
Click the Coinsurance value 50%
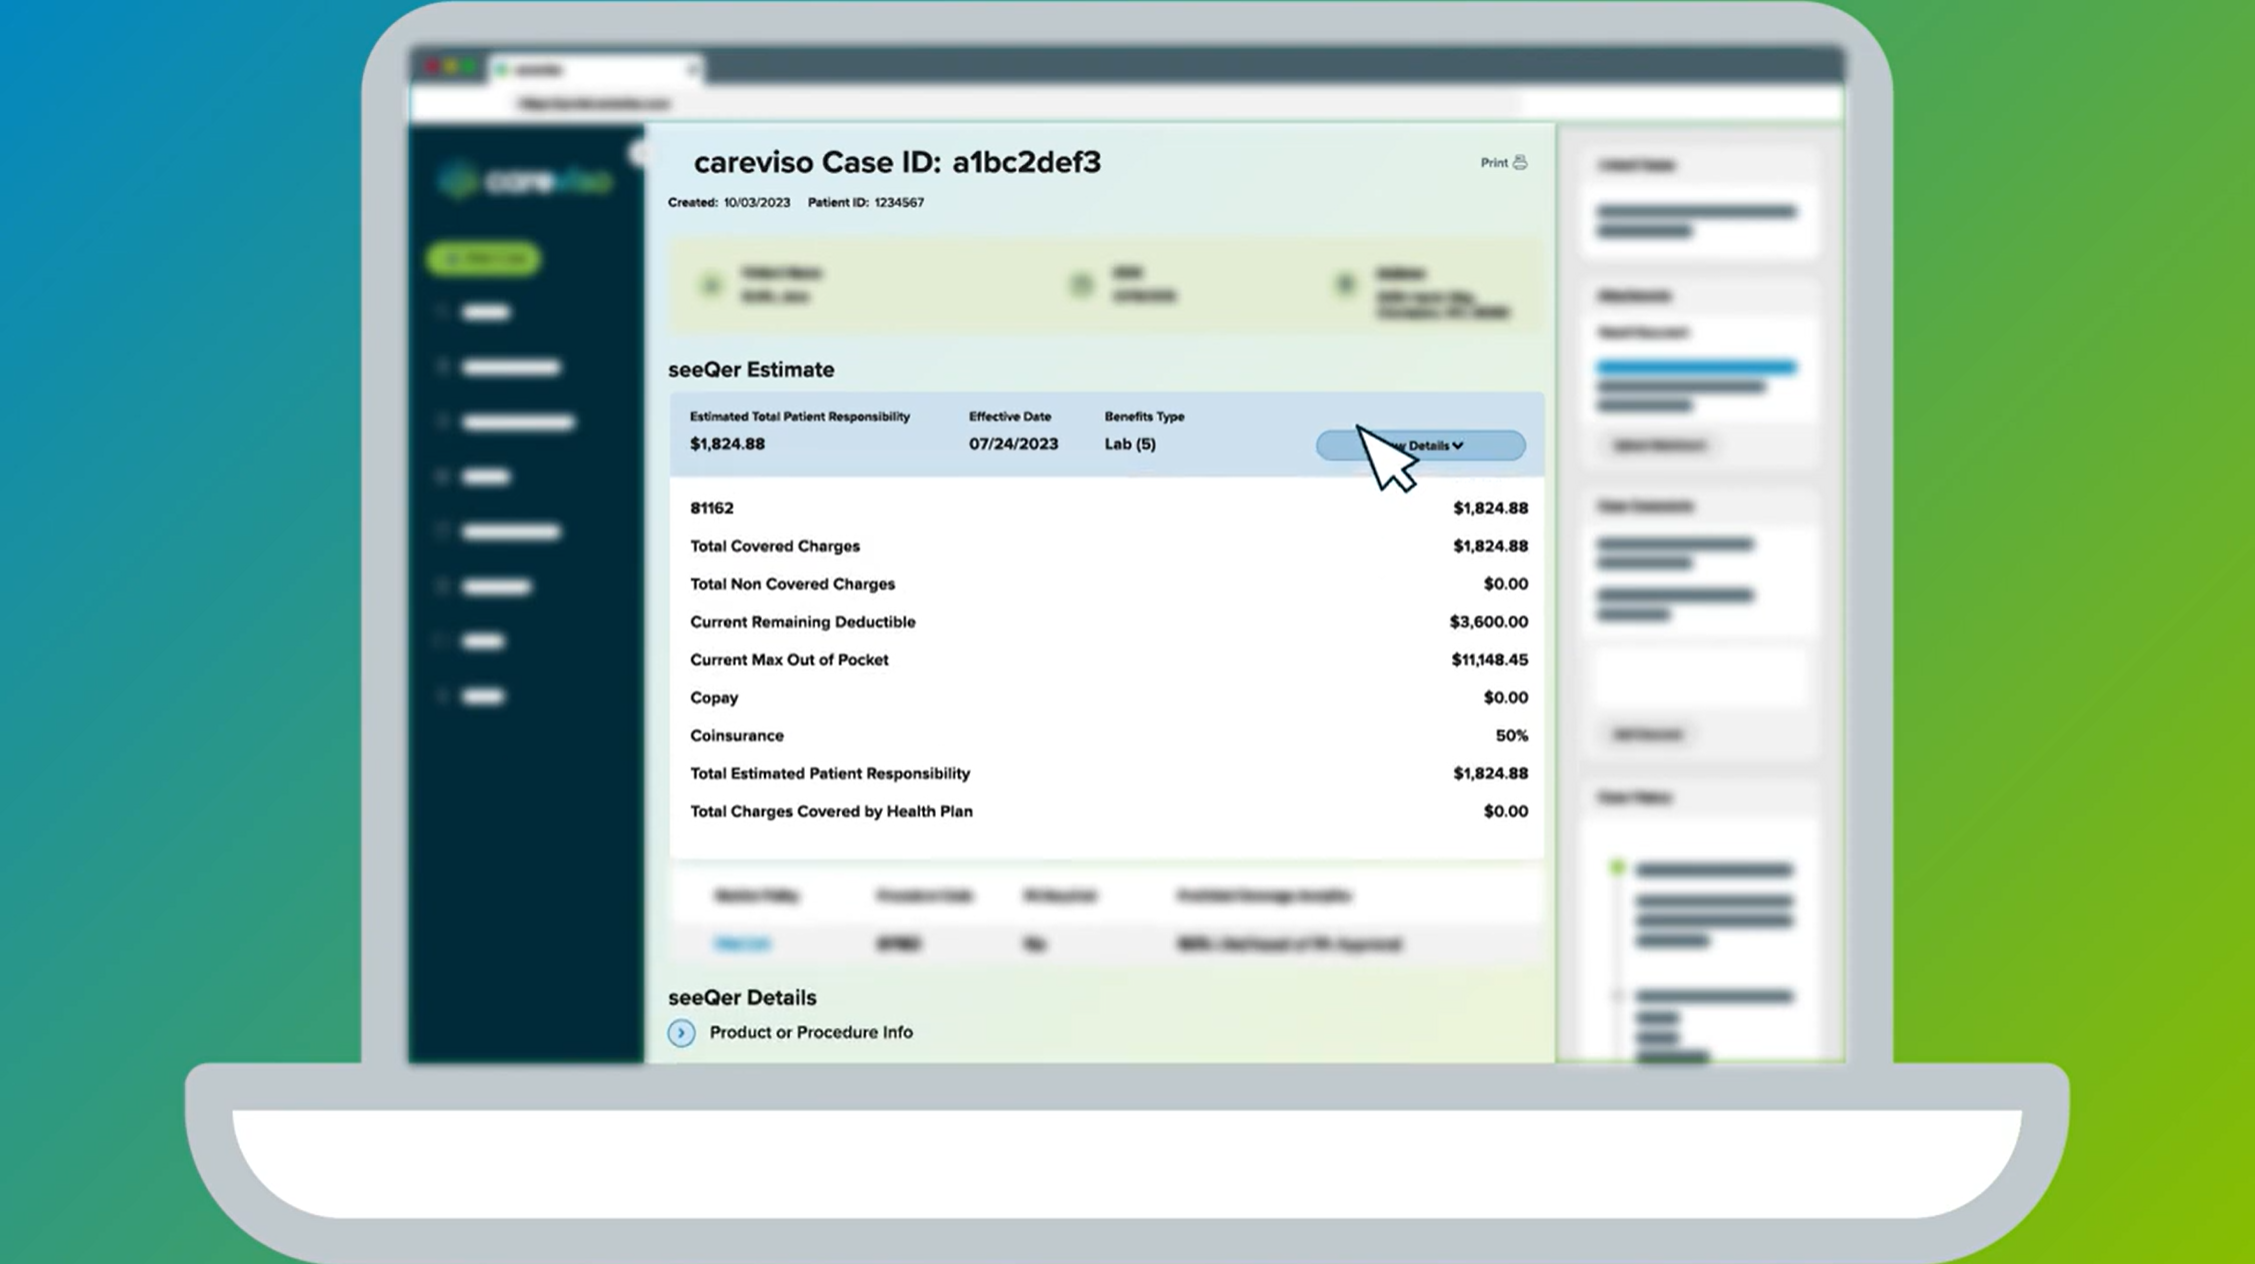tap(1512, 736)
